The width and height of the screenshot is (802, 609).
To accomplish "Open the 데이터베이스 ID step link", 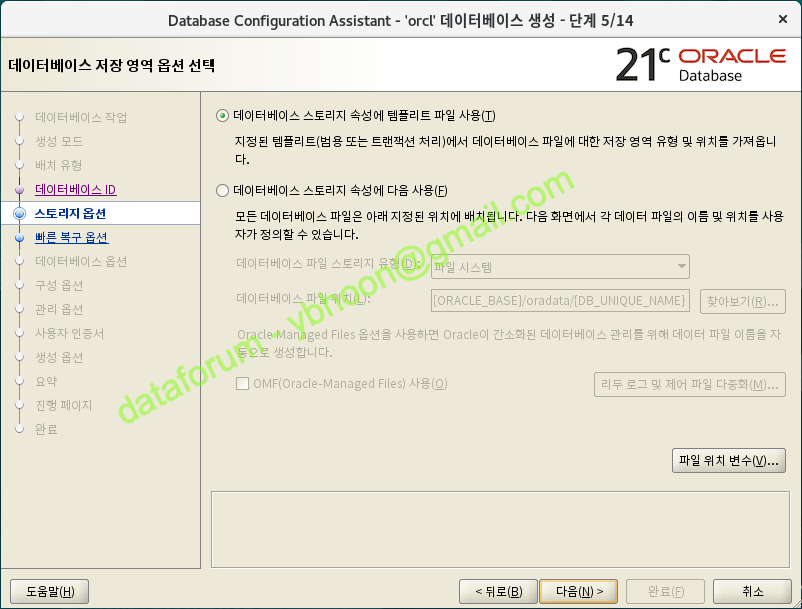I will tap(76, 190).
